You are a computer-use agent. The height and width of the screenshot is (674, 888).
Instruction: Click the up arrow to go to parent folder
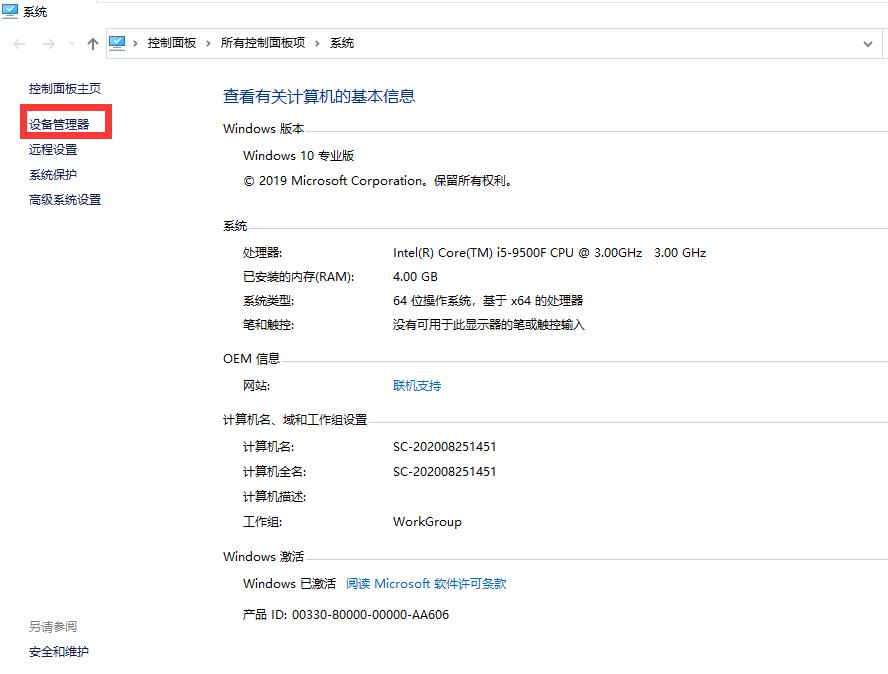coord(92,43)
